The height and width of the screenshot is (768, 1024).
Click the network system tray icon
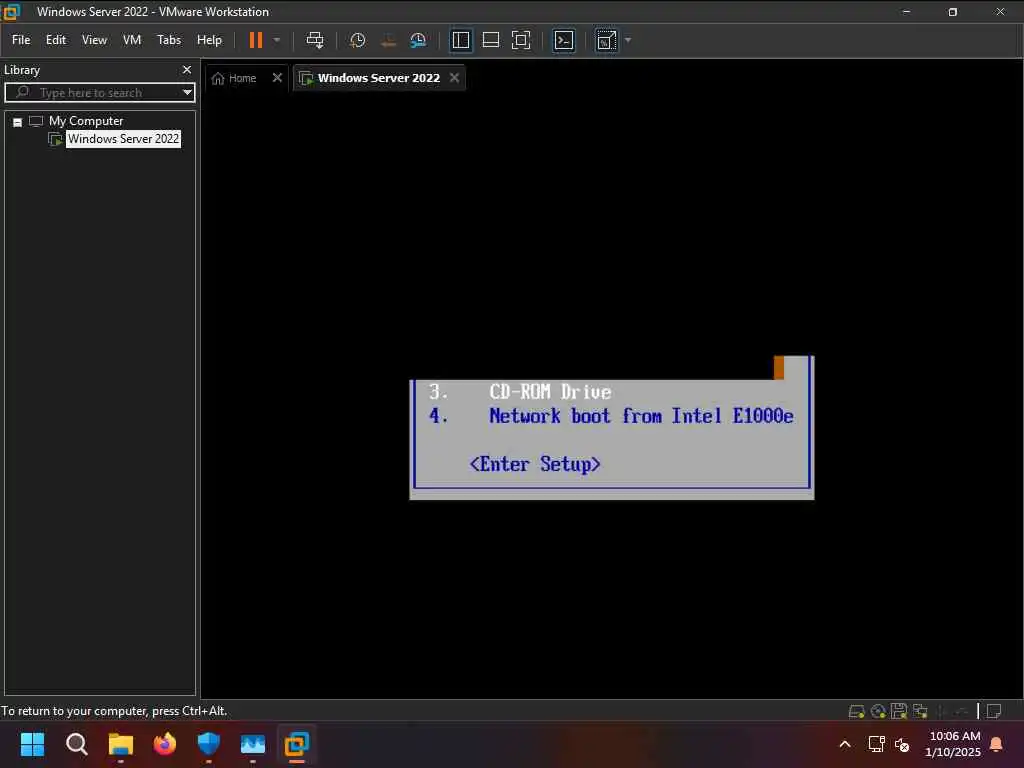[876, 744]
